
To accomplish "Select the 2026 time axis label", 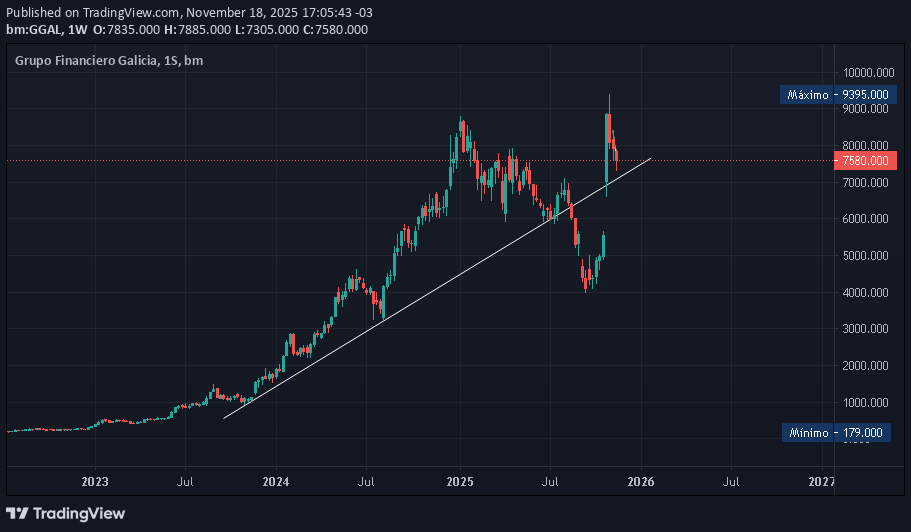I will (x=640, y=481).
